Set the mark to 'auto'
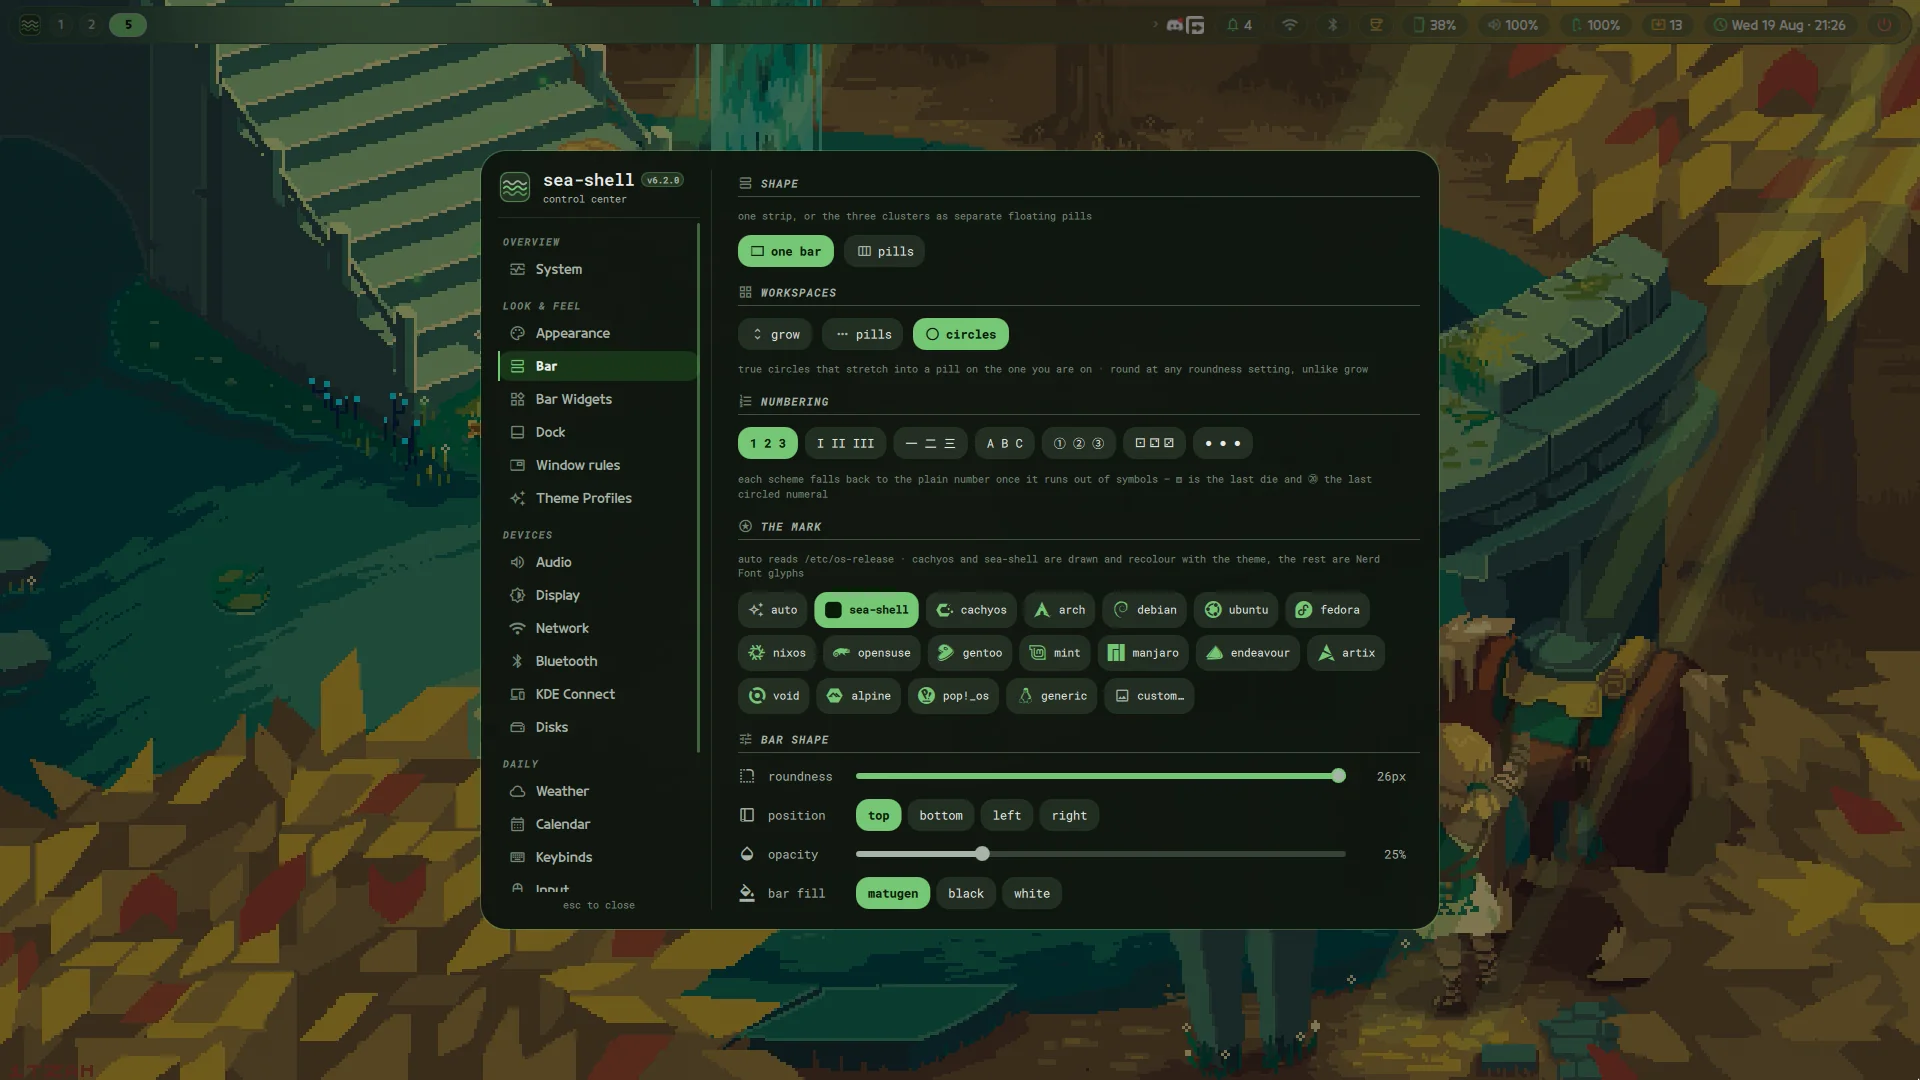 (773, 610)
